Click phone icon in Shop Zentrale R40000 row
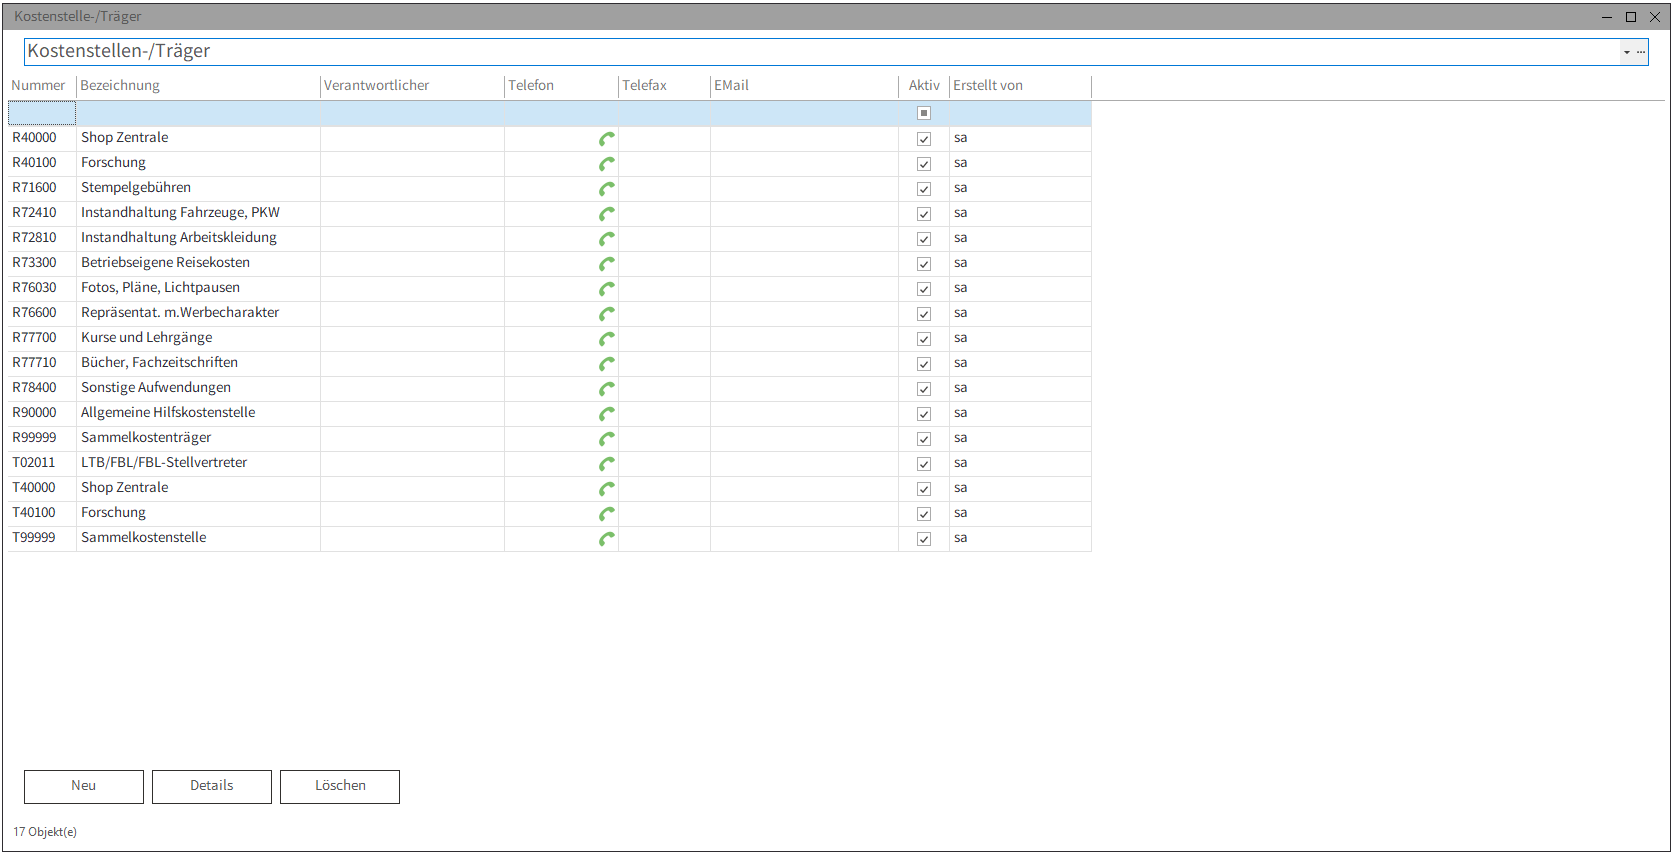Screen dimensions: 1674x856 [x=607, y=139]
